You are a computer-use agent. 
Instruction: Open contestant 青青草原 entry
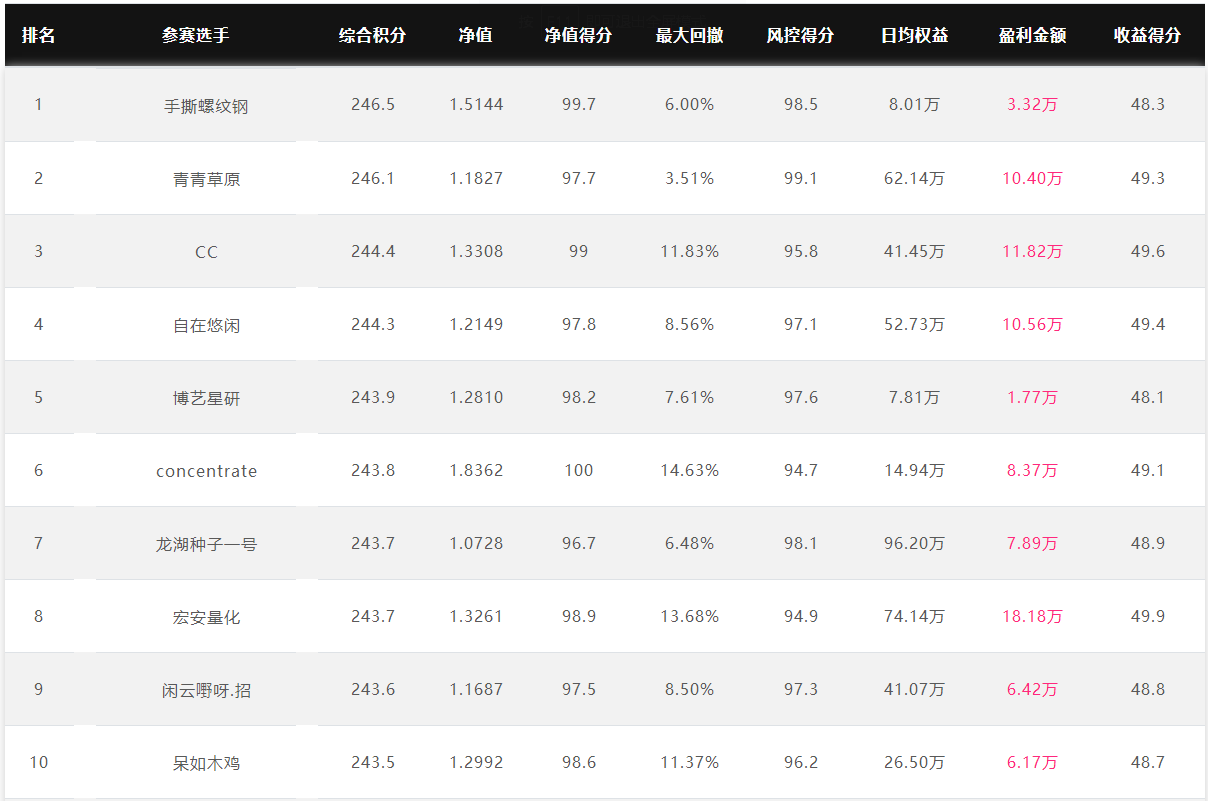tap(206, 179)
